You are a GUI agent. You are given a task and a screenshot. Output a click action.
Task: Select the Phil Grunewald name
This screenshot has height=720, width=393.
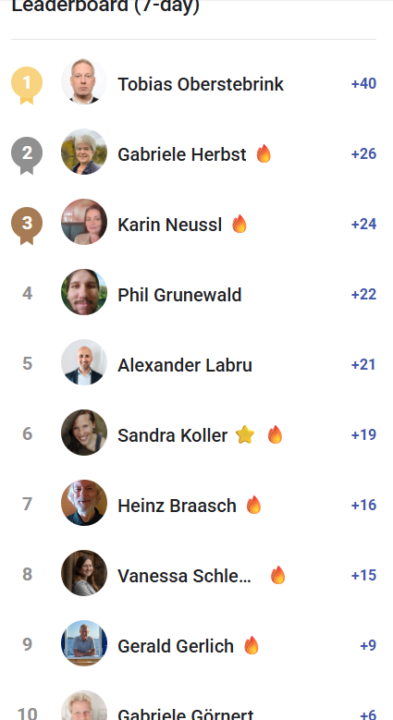point(180,295)
